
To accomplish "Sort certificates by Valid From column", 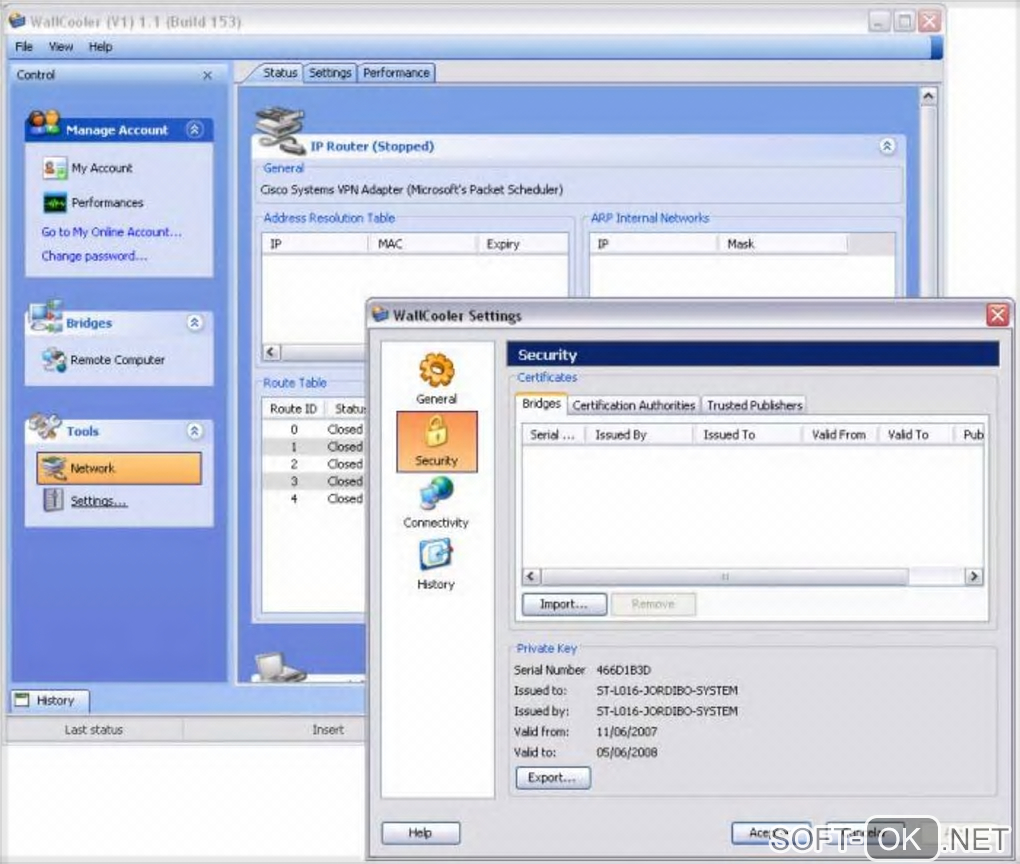I will tap(840, 435).
